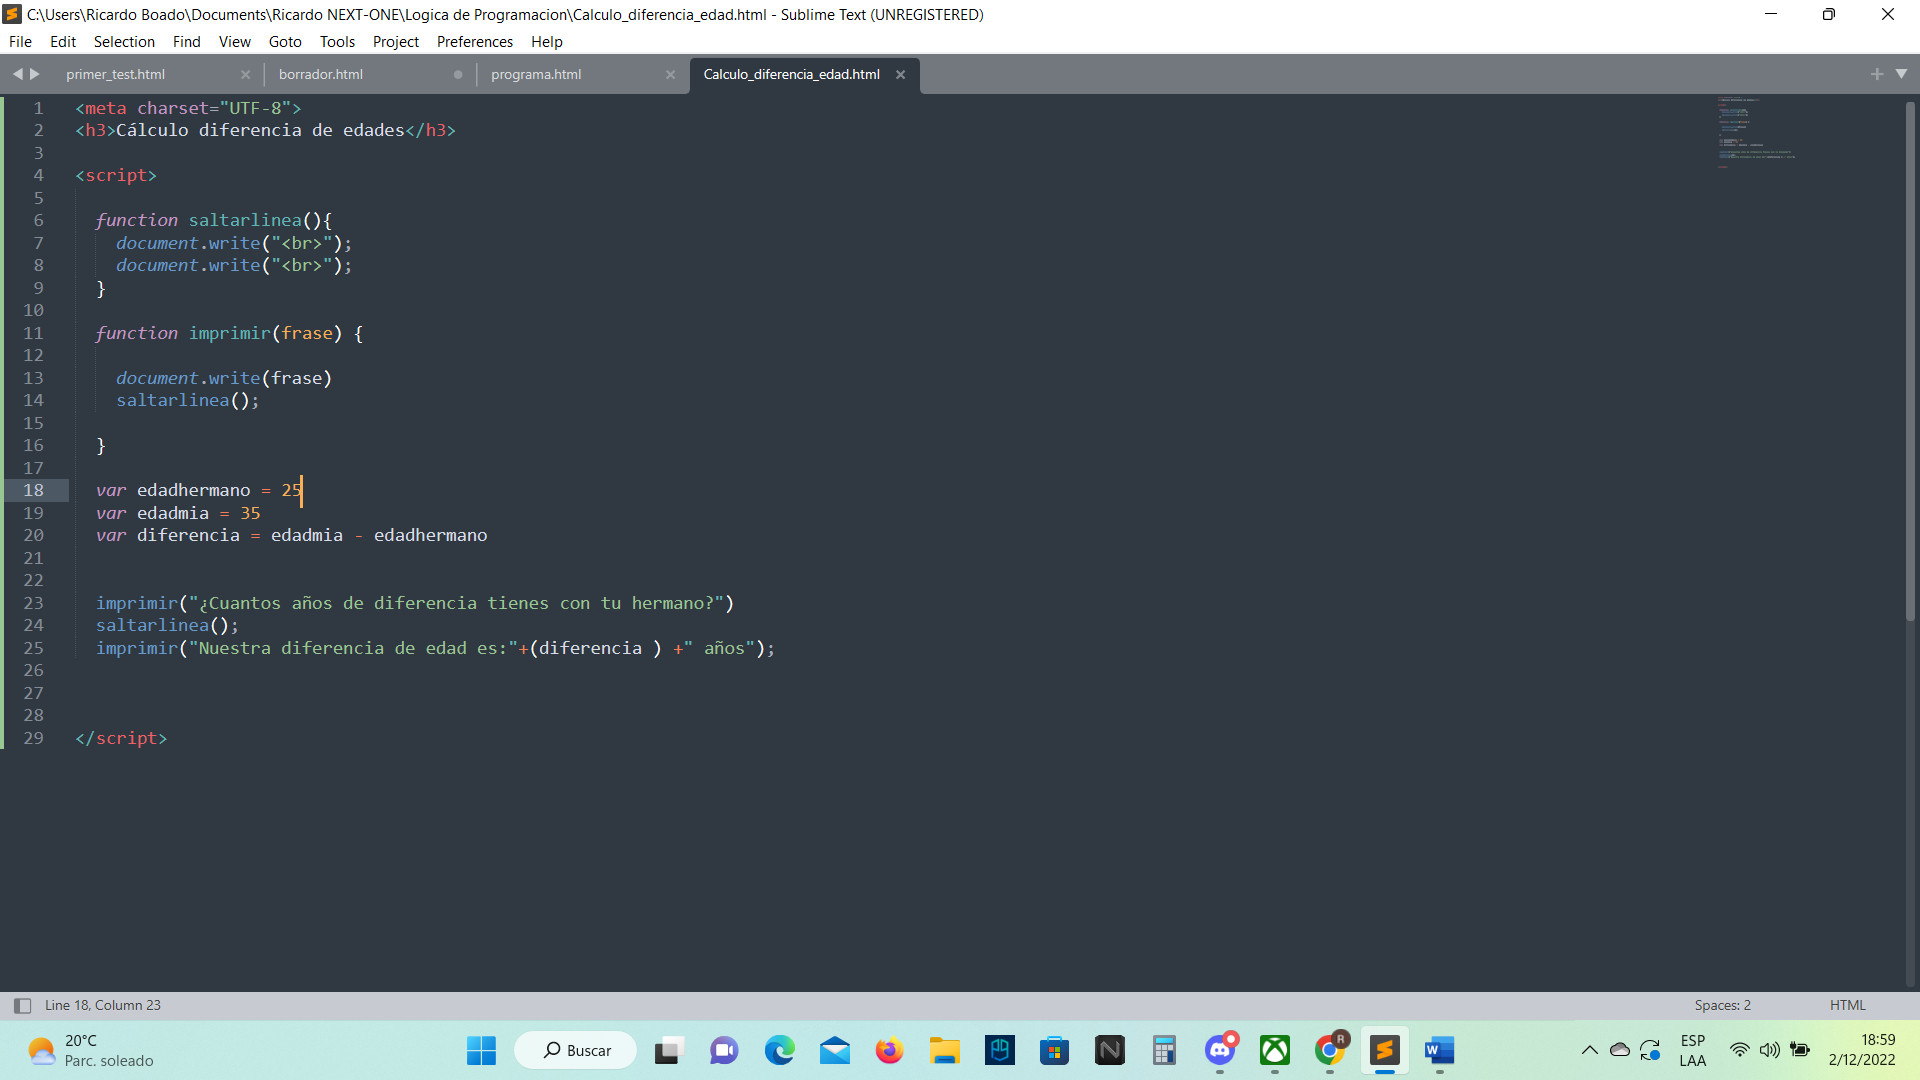Toggle the side bar from status bar icon
This screenshot has width=1920, height=1080.
pyautogui.click(x=22, y=1006)
